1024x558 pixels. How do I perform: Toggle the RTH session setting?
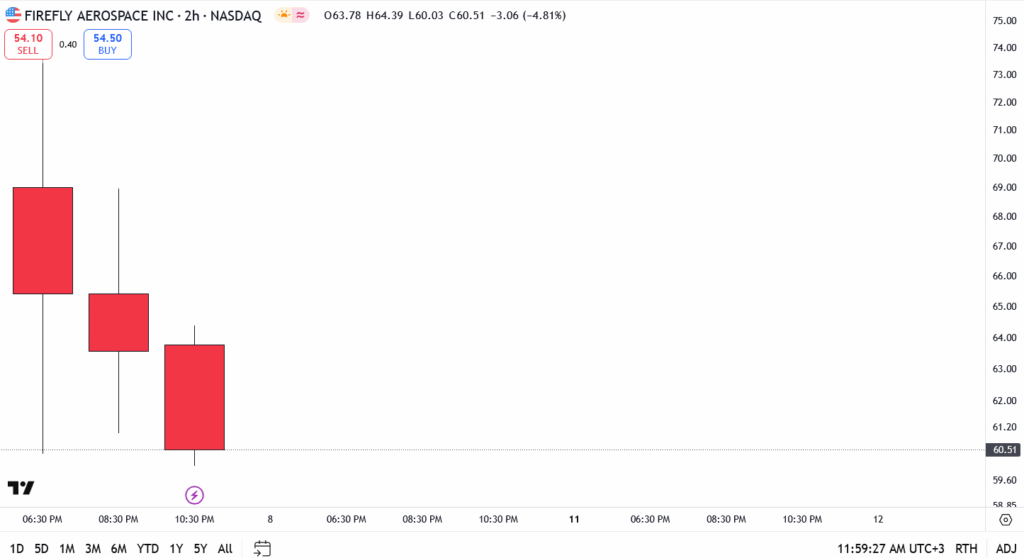point(966,548)
